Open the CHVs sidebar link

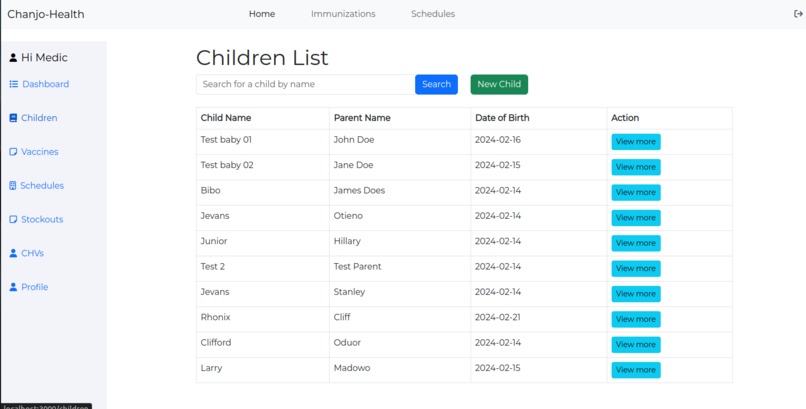pyautogui.click(x=32, y=253)
